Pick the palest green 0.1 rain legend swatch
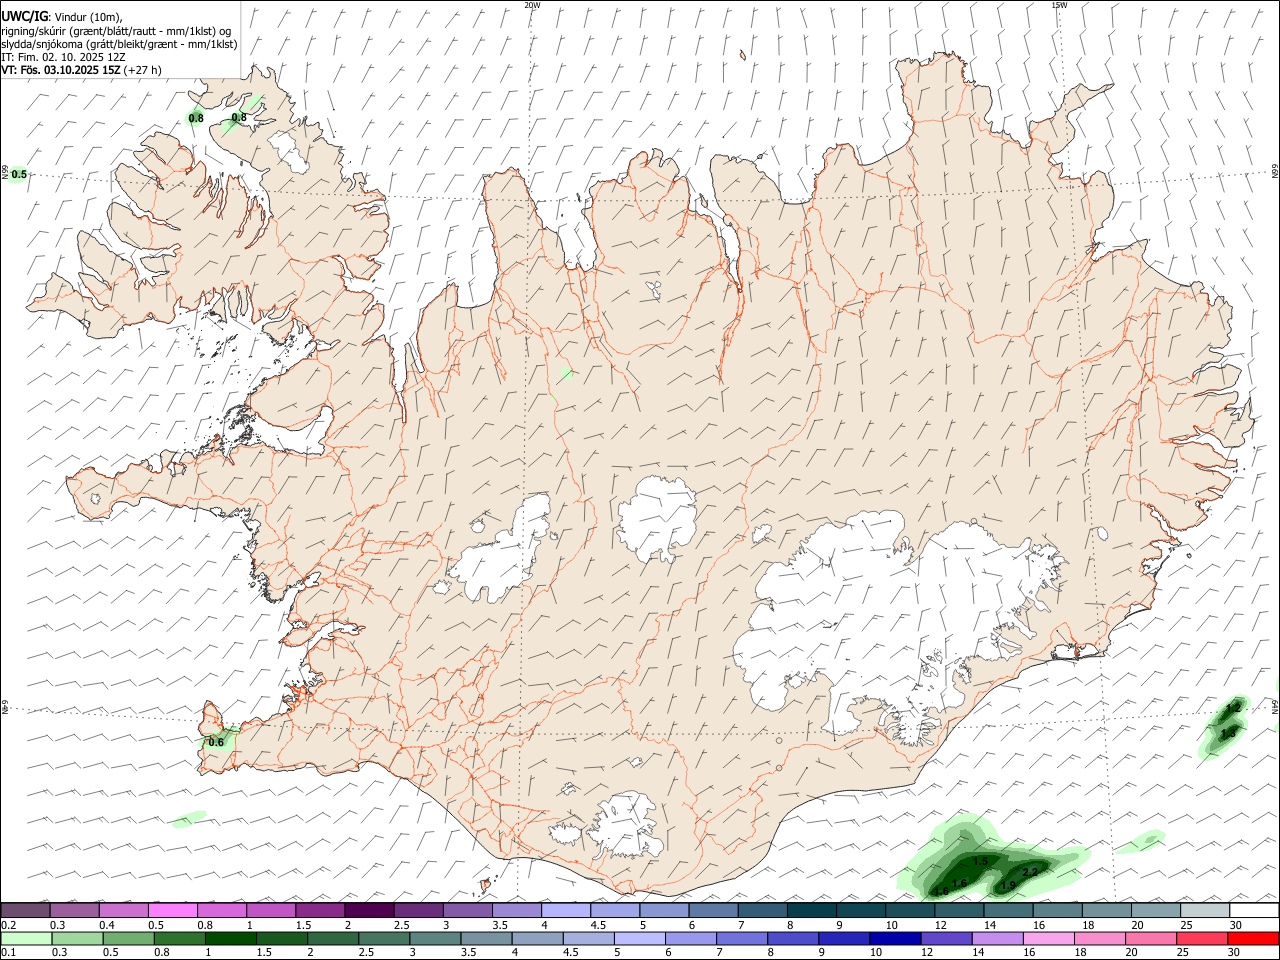Image resolution: width=1280 pixels, height=960 pixels. pos(25,939)
